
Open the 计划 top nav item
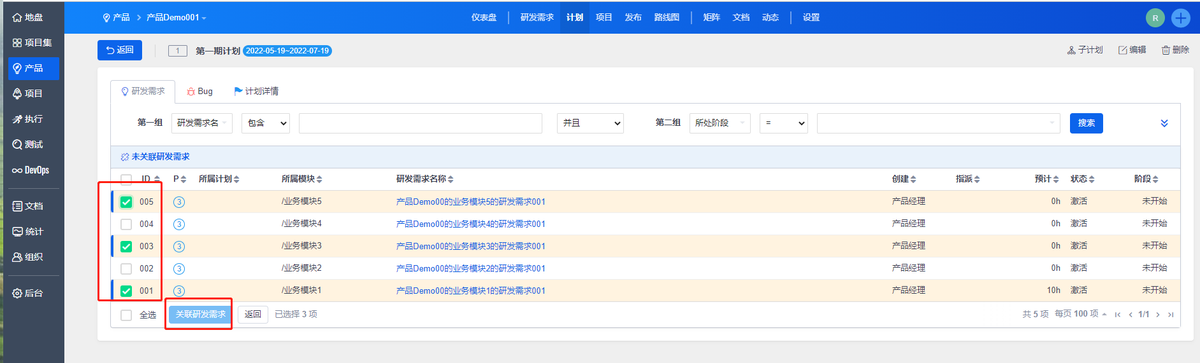point(574,18)
